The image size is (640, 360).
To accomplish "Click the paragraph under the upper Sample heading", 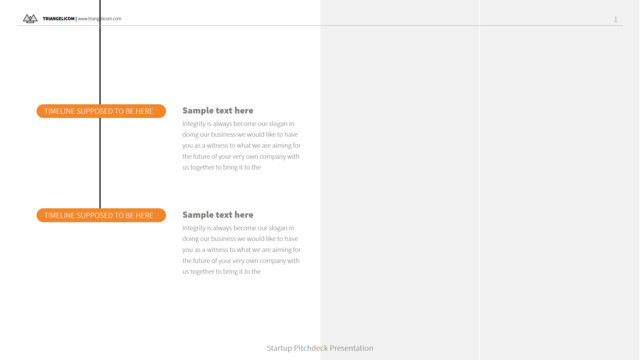I will point(241,145).
